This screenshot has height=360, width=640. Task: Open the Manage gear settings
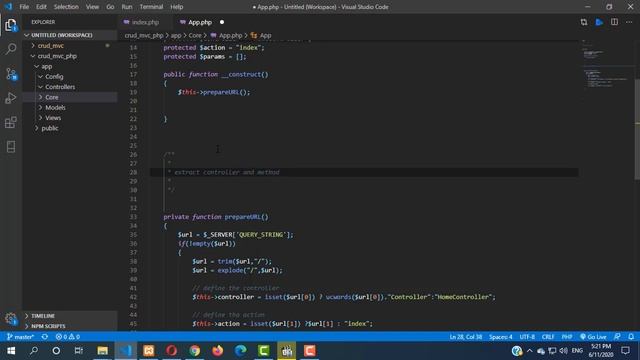click(11, 318)
